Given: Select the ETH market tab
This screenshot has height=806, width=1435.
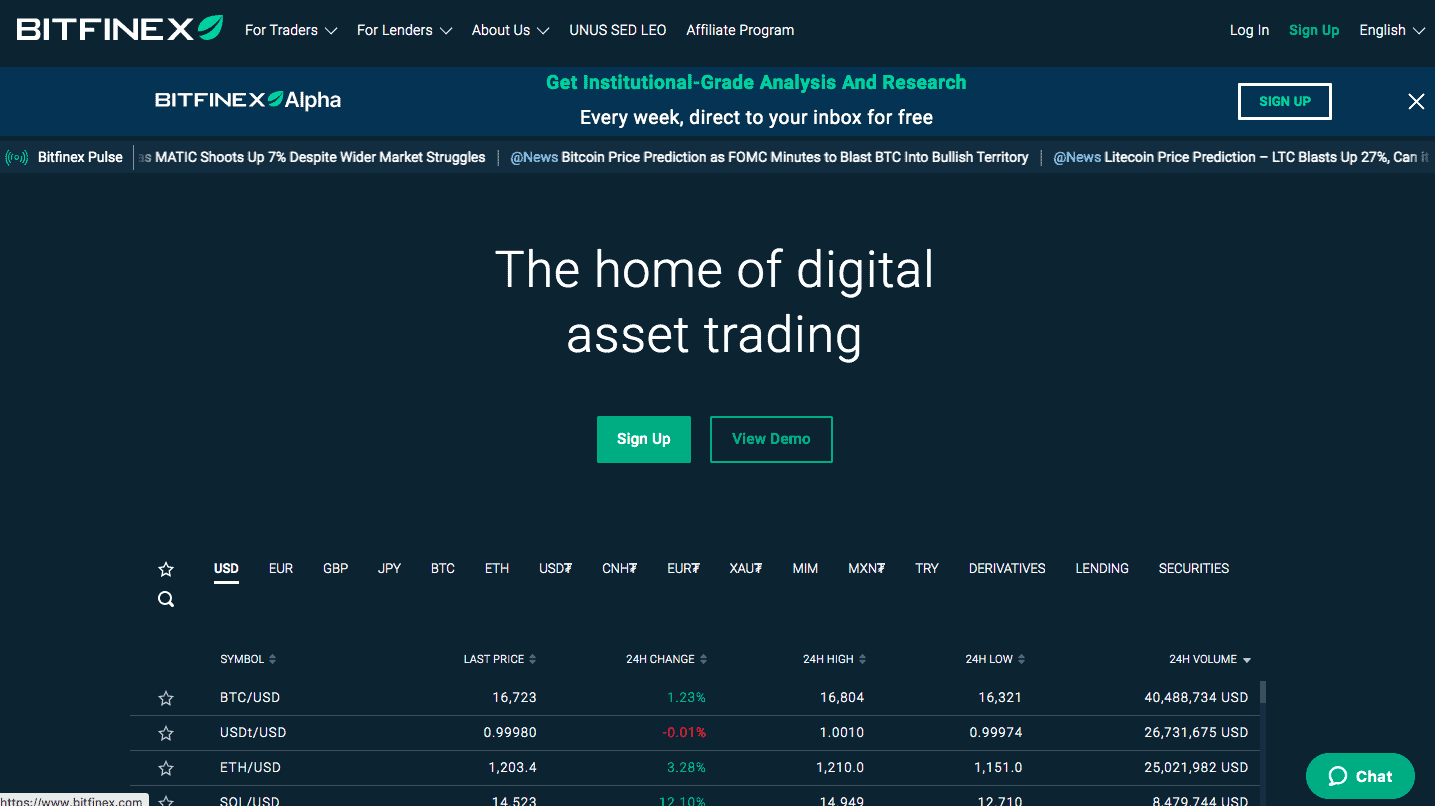Looking at the screenshot, I should (x=497, y=568).
